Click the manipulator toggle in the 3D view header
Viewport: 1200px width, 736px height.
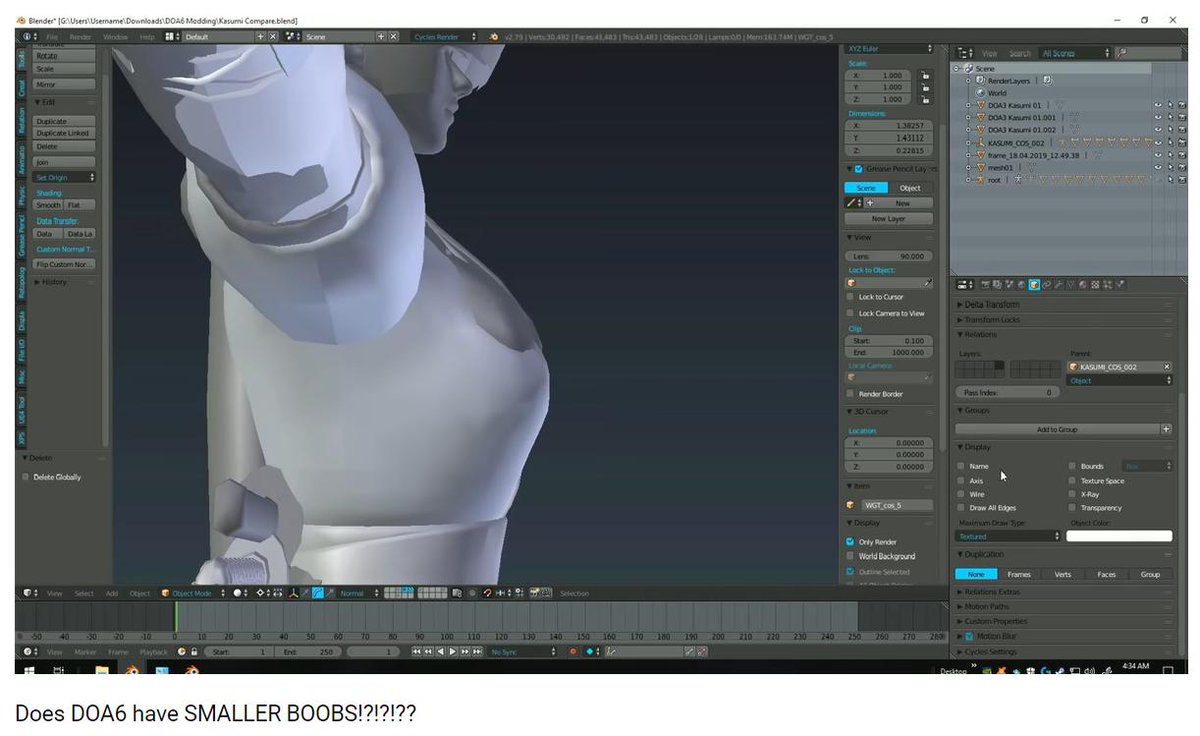point(293,593)
